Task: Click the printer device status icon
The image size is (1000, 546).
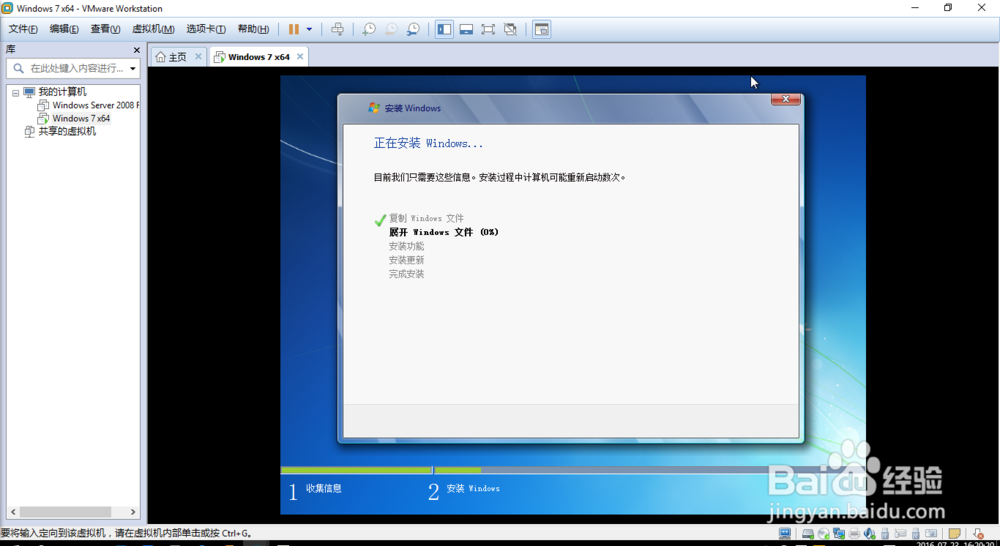Action: [x=854, y=533]
